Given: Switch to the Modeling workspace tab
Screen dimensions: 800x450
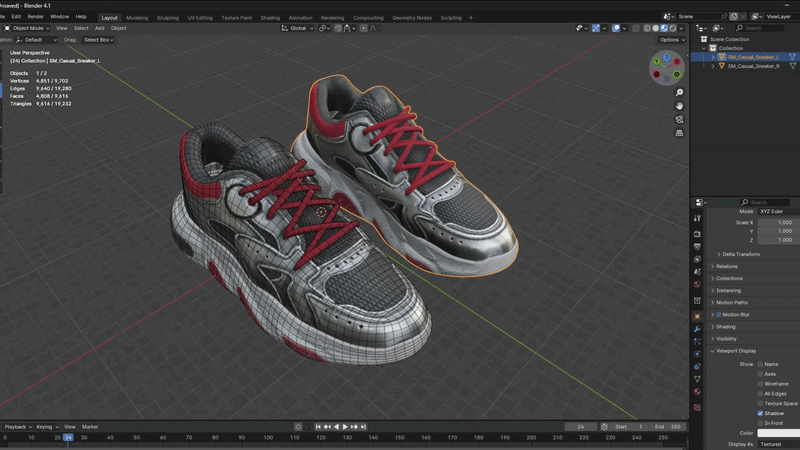Looking at the screenshot, I should pos(137,18).
